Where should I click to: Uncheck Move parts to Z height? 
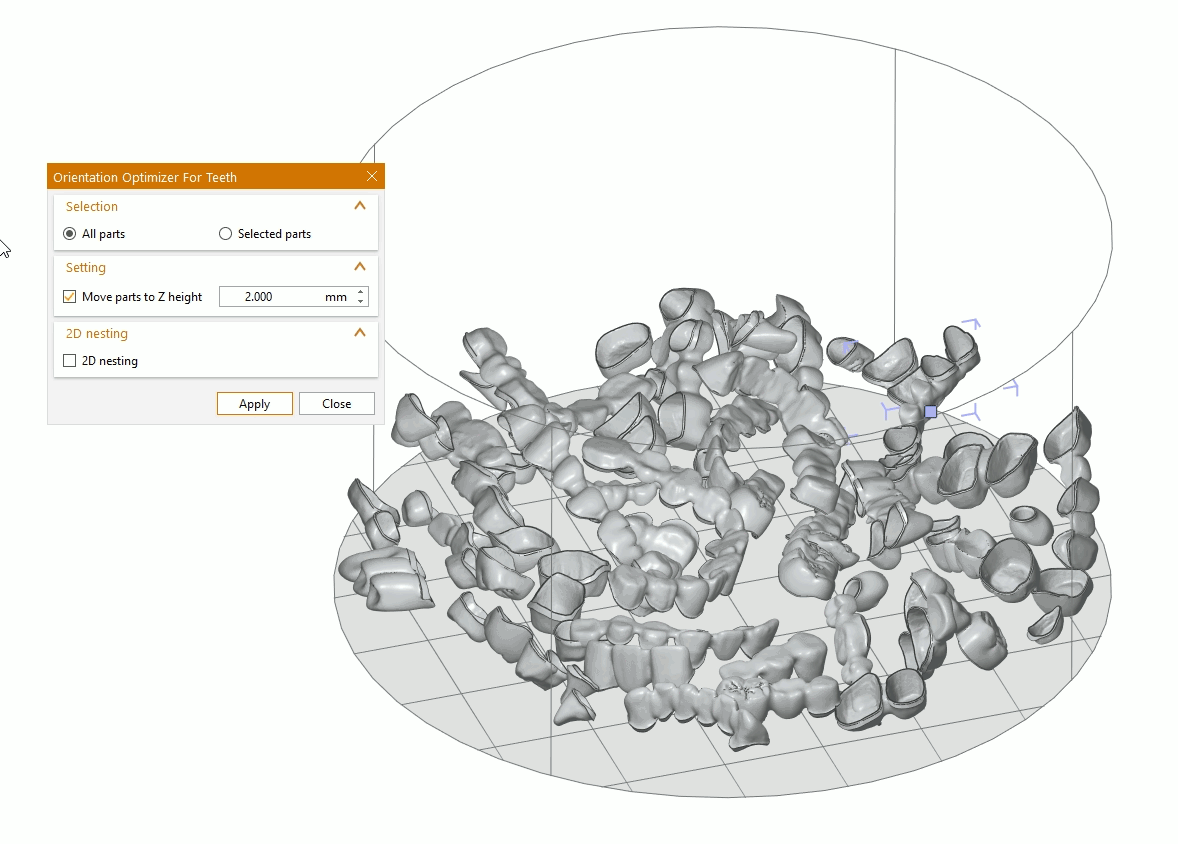coord(70,297)
